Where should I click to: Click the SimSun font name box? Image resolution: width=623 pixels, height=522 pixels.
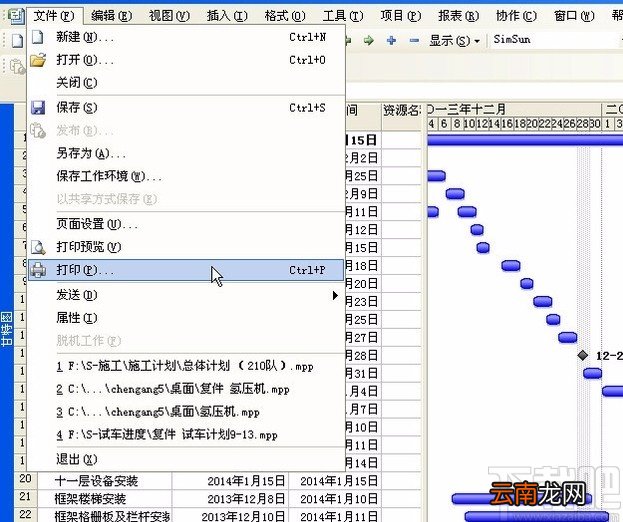pyautogui.click(x=556, y=40)
